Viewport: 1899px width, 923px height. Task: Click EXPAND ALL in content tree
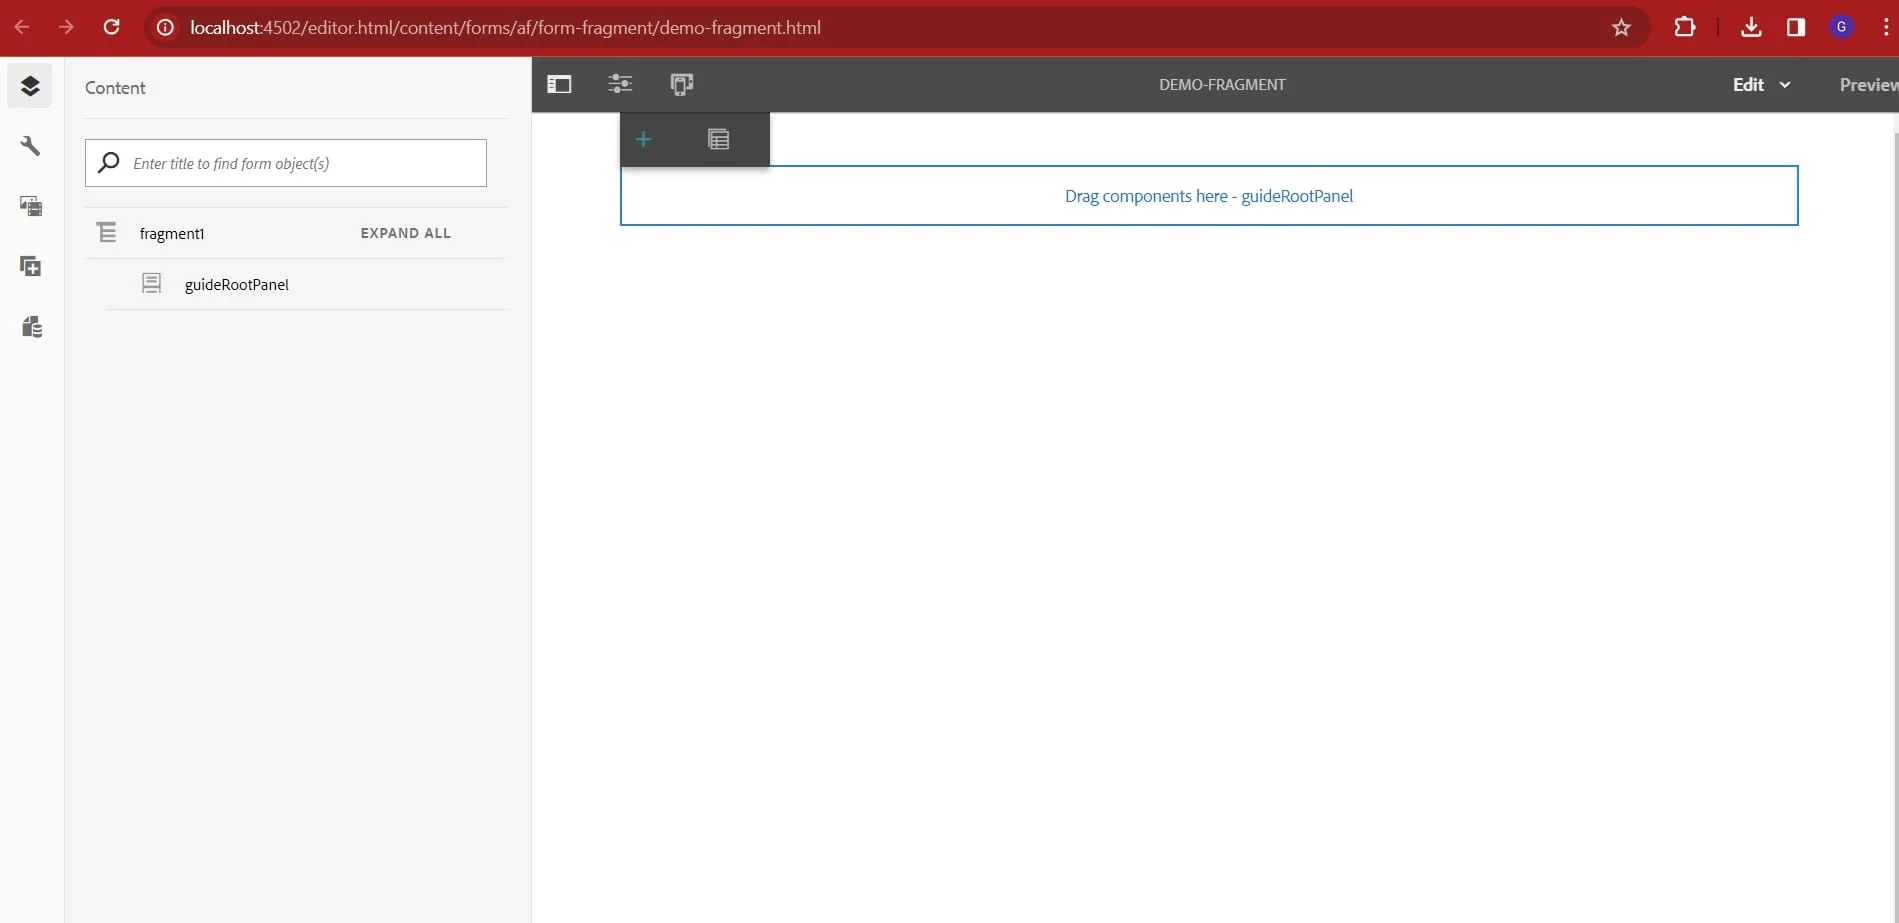tap(405, 233)
